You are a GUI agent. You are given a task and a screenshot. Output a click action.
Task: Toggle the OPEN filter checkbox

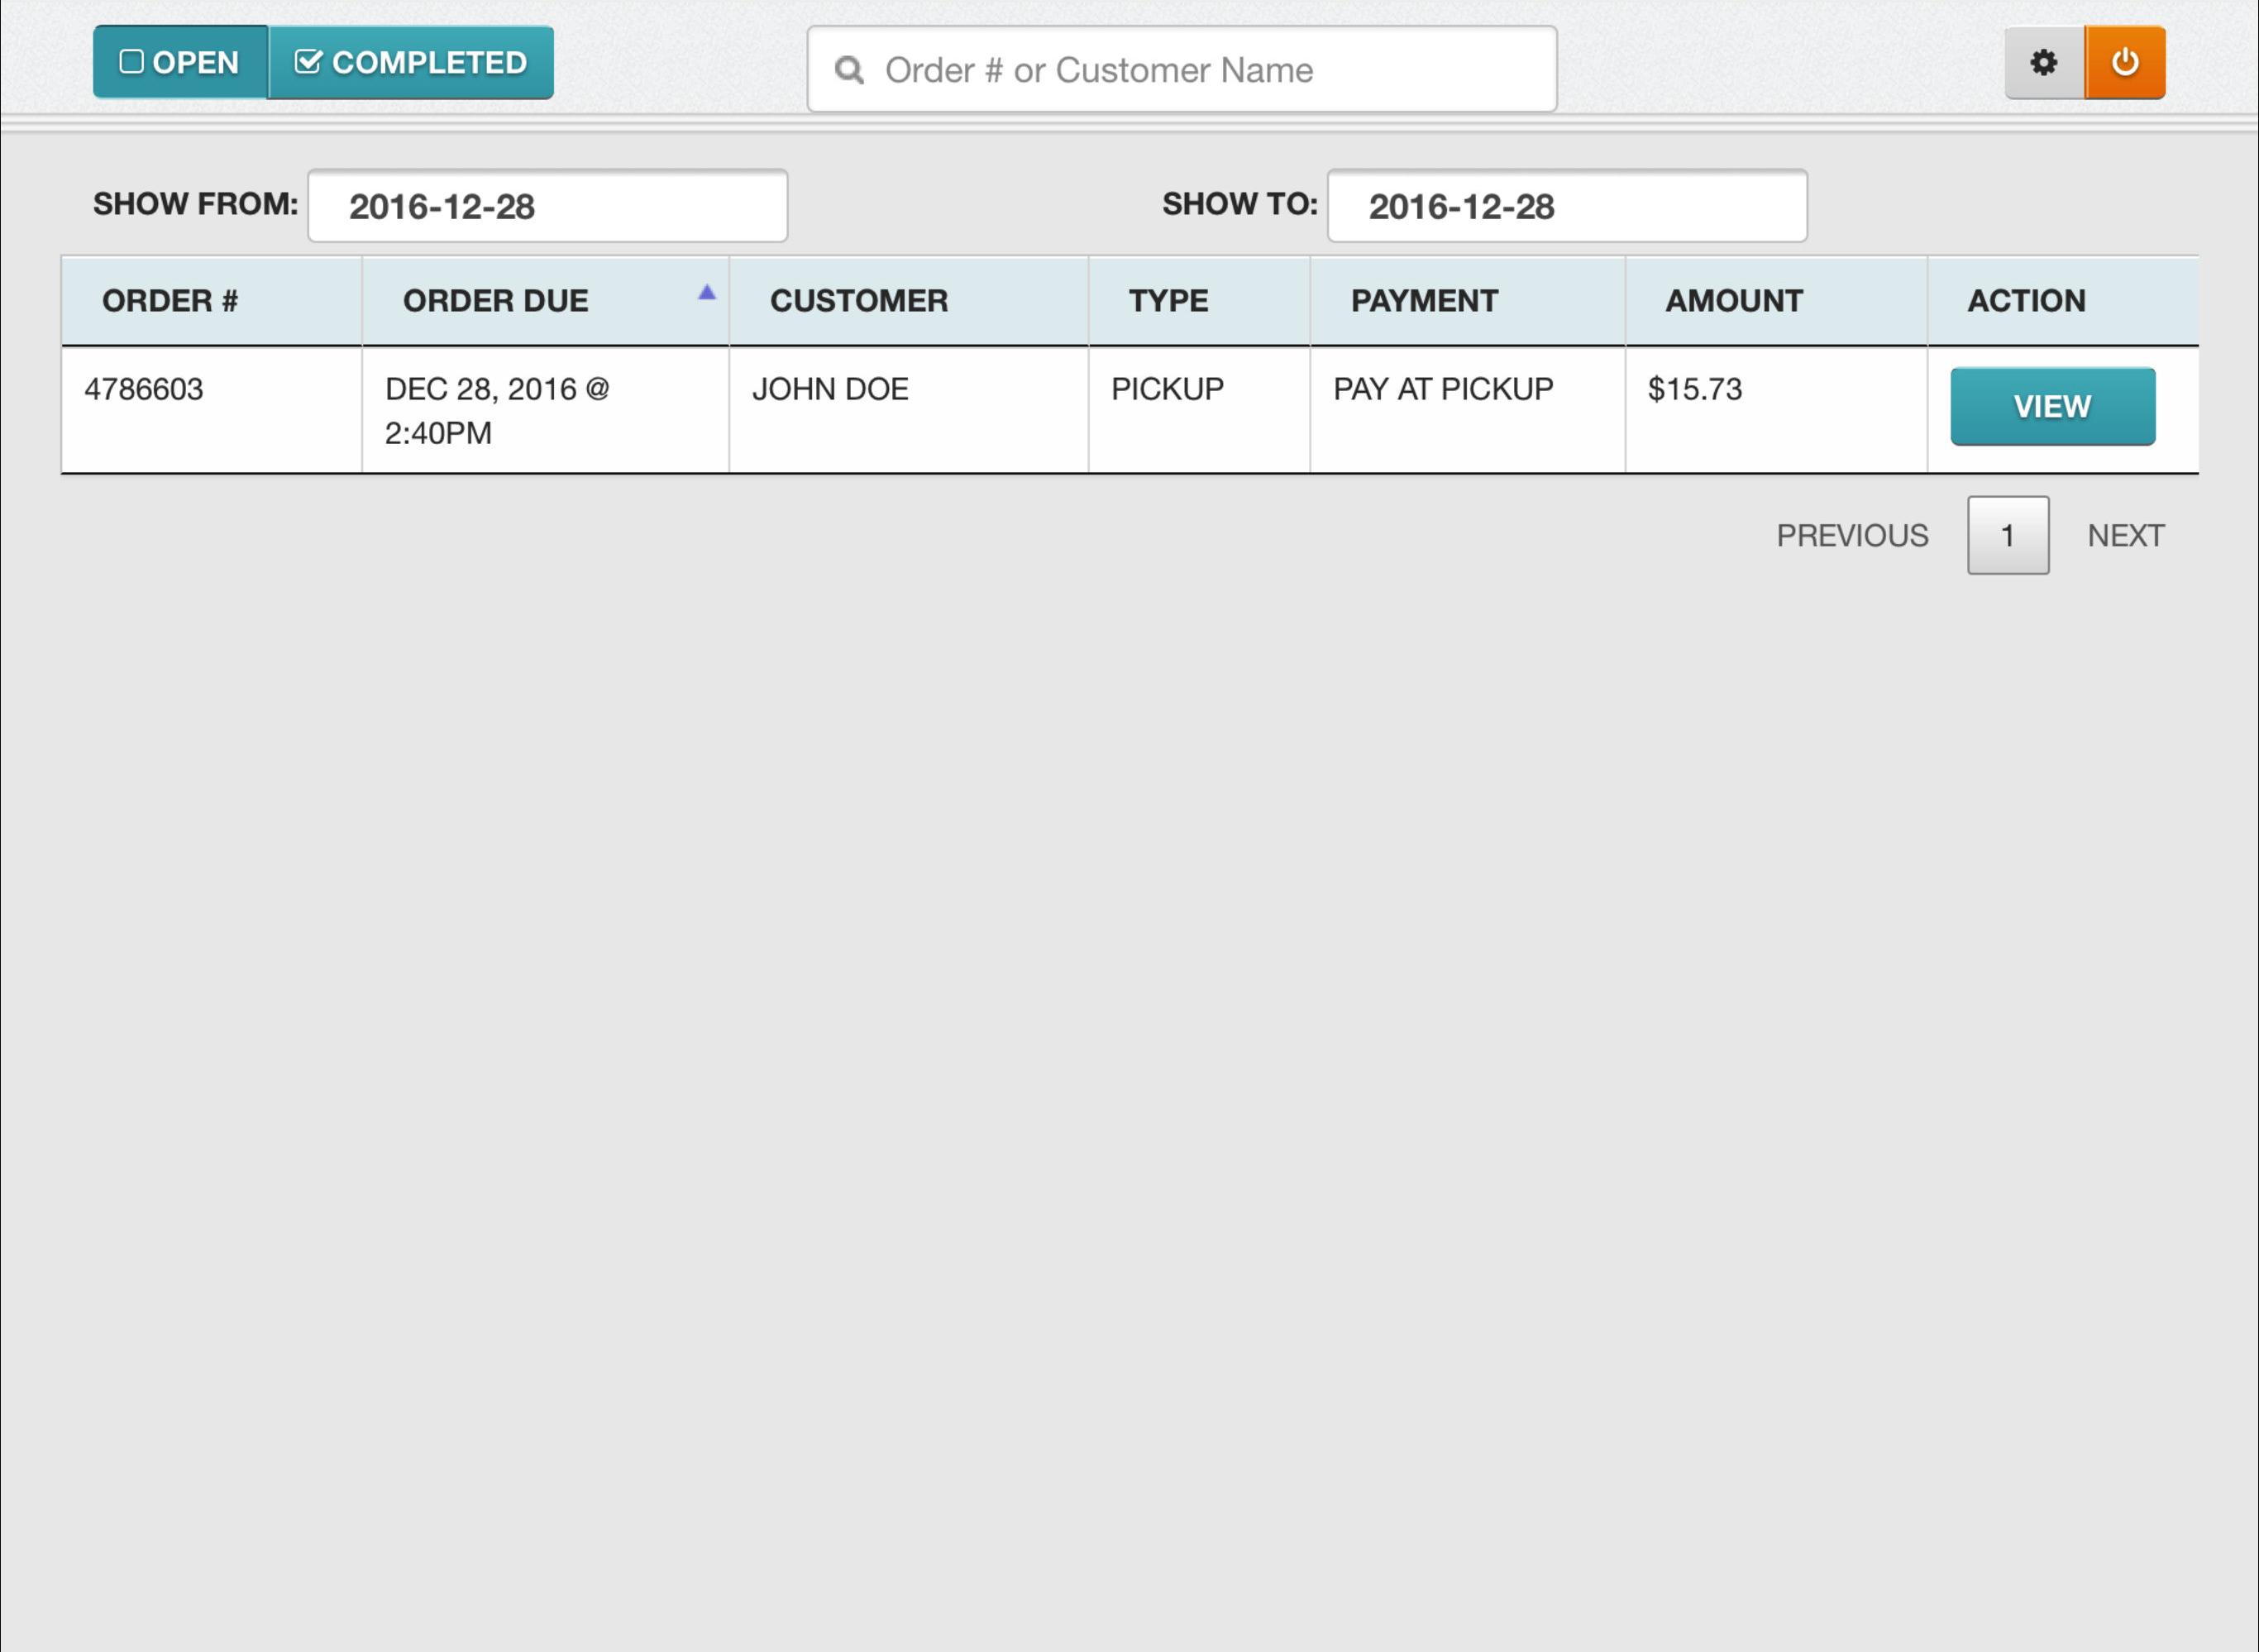[x=177, y=63]
